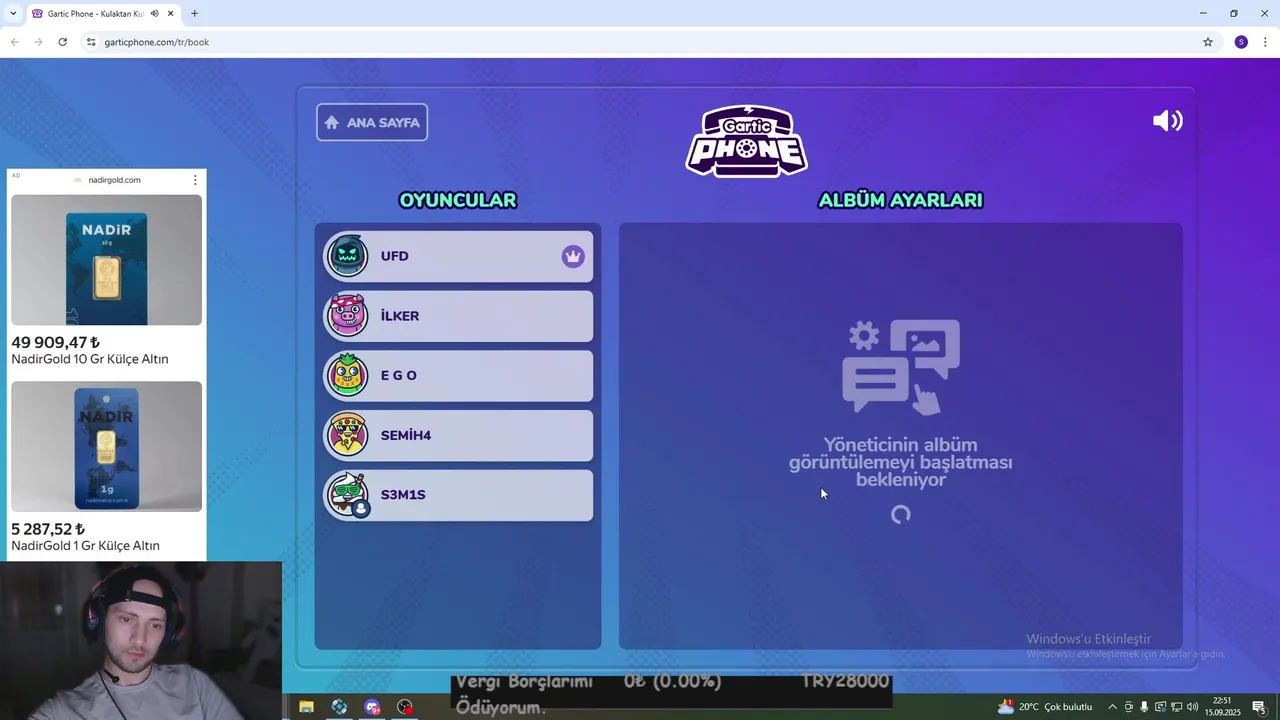The image size is (1280, 720).
Task: View site information icon in the address bar
Action: (91, 42)
